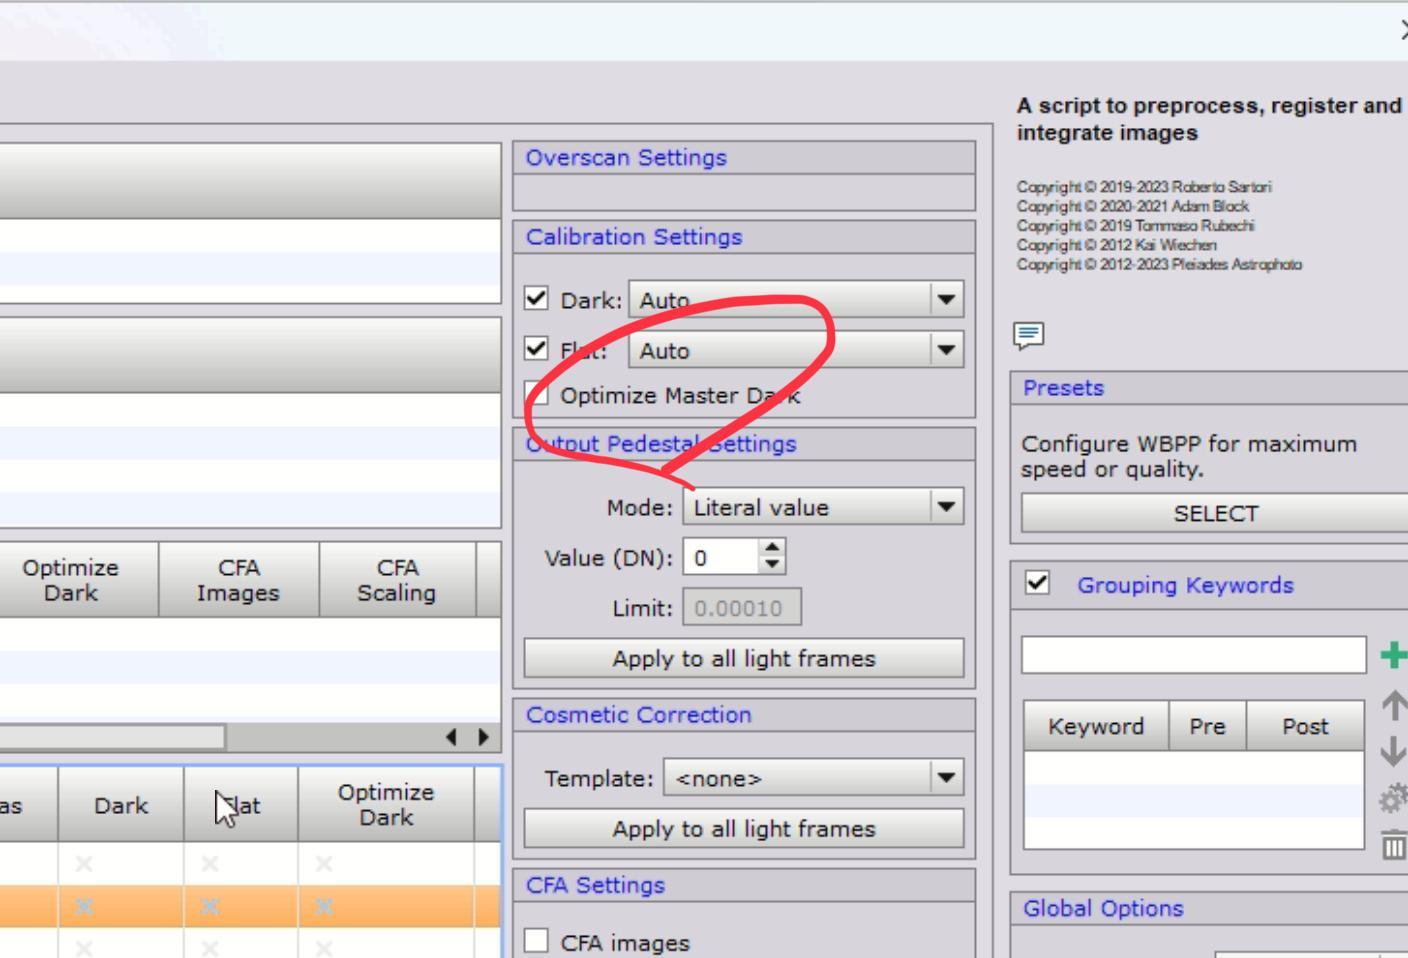Screen dimensions: 1408x958
Task: Click the CFA Images column header
Action: (238, 580)
